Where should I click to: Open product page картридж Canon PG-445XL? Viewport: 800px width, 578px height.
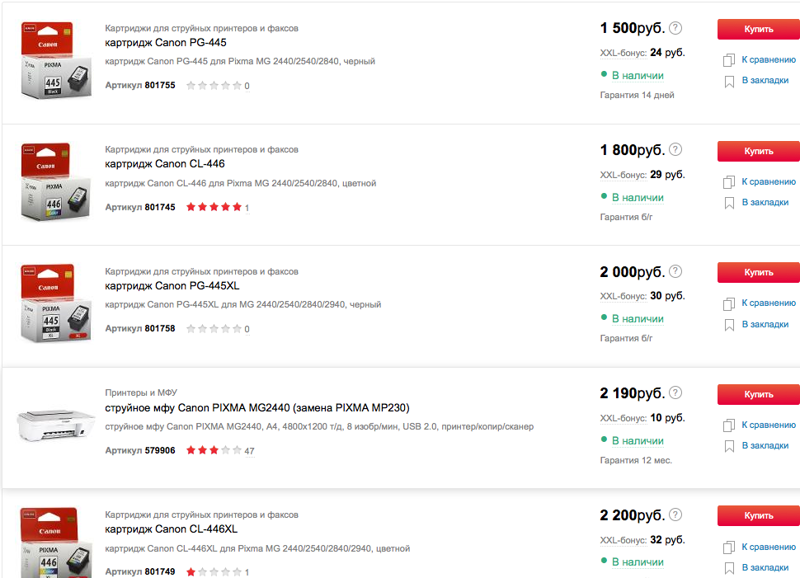click(172, 286)
